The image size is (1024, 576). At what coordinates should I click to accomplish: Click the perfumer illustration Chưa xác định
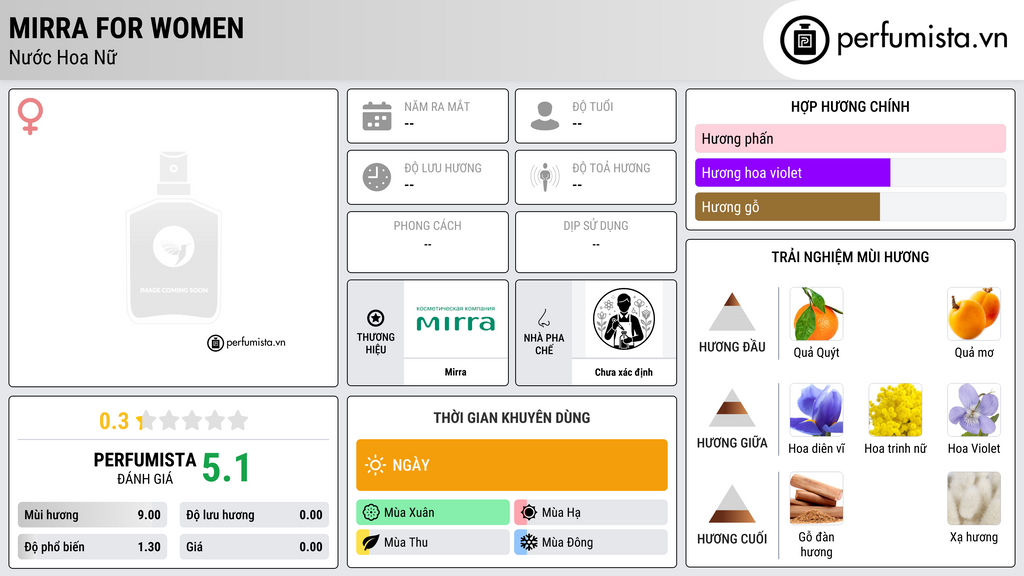point(624,319)
